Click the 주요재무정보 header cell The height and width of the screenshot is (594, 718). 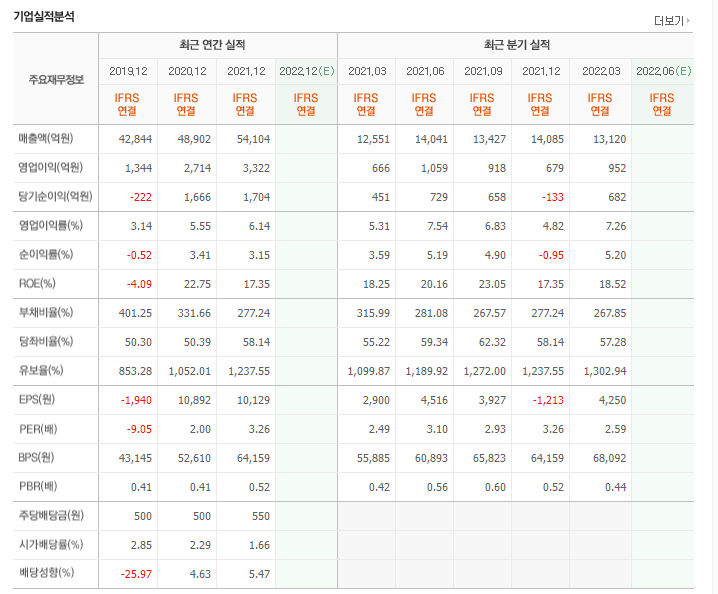click(56, 80)
